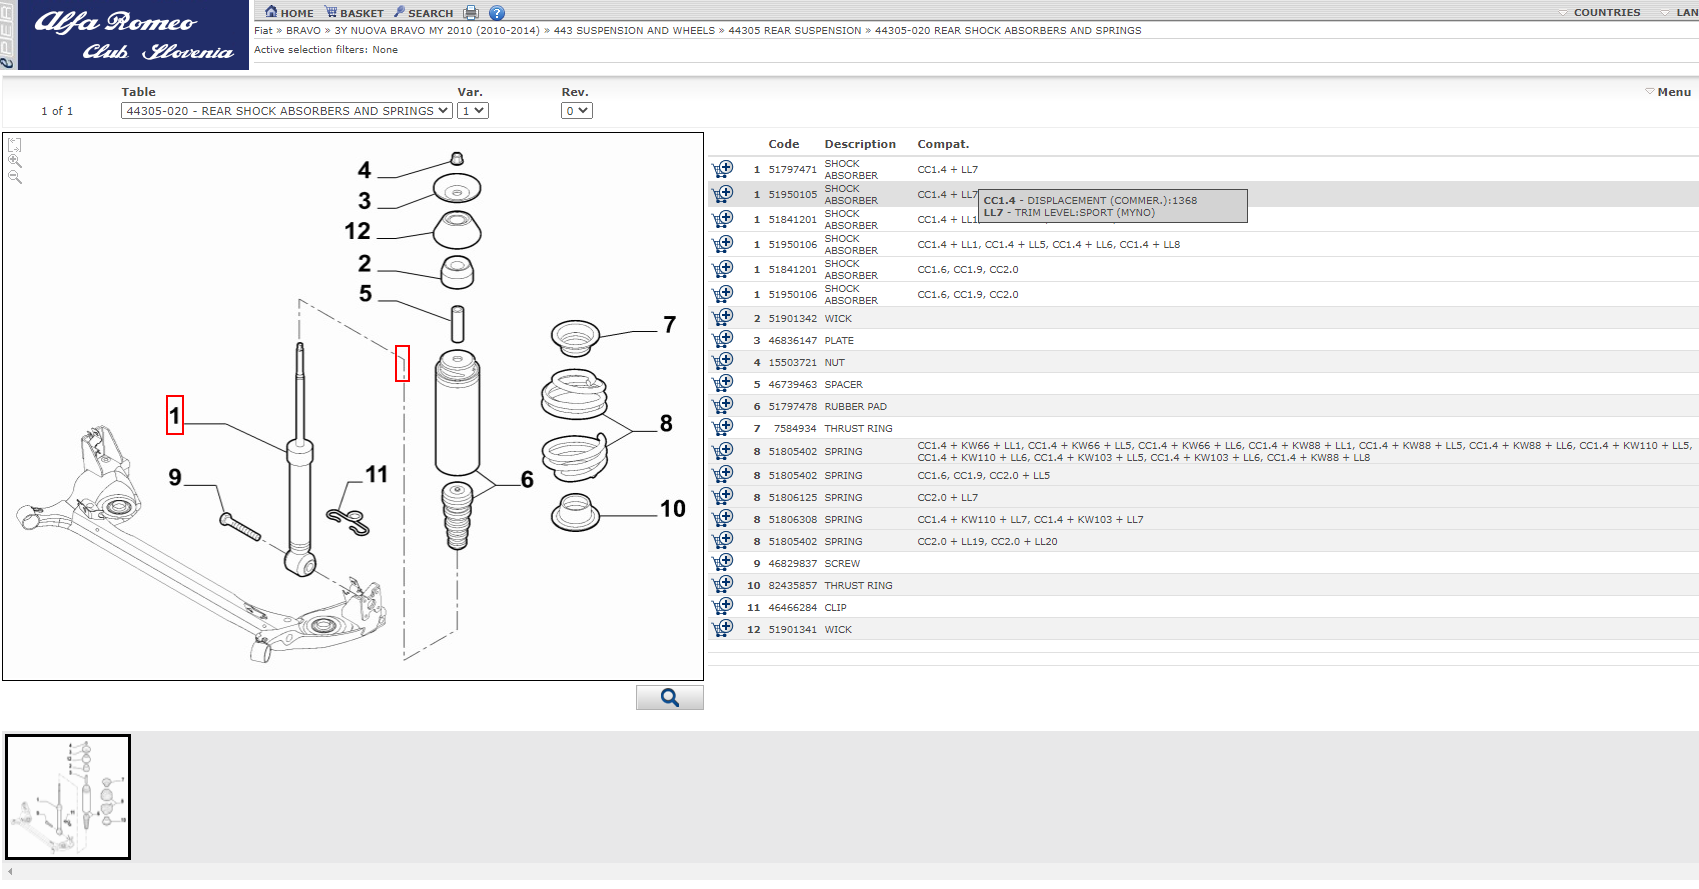Click the 443 SUSPENSION AND WHEELS breadcrumb
1699x889 pixels.
click(x=634, y=31)
